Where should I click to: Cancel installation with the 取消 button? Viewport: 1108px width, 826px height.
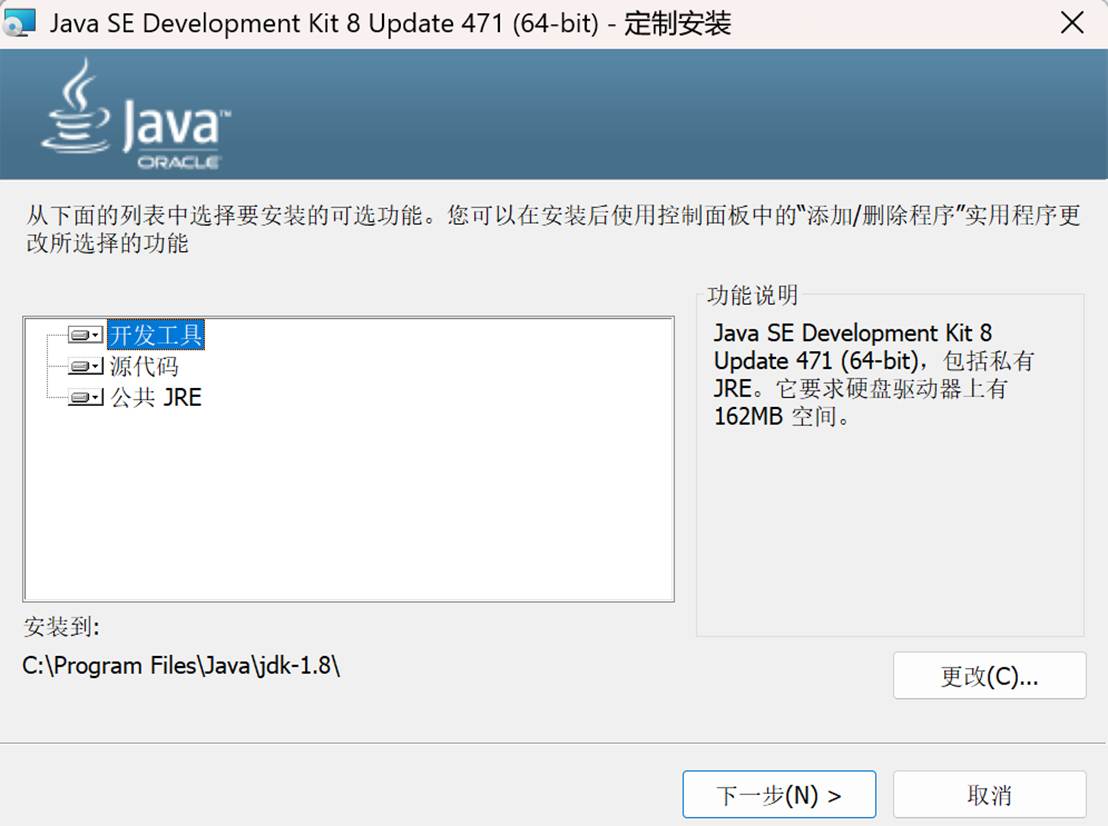point(989,795)
